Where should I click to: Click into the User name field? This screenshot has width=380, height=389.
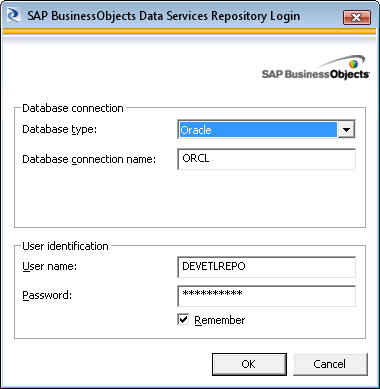coord(266,267)
